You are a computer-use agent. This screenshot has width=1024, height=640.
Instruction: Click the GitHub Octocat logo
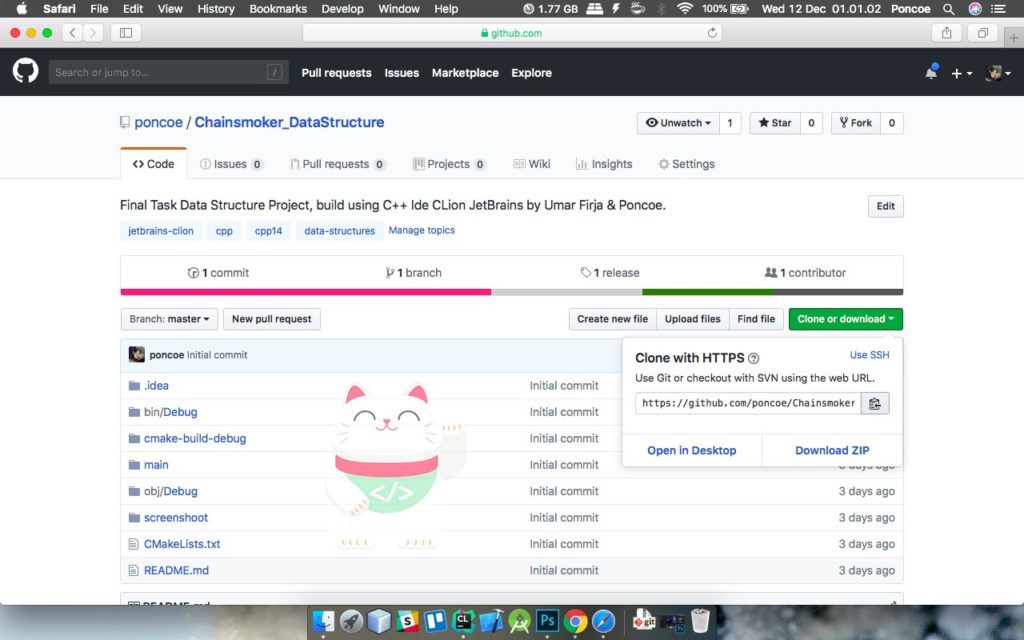click(x=25, y=71)
